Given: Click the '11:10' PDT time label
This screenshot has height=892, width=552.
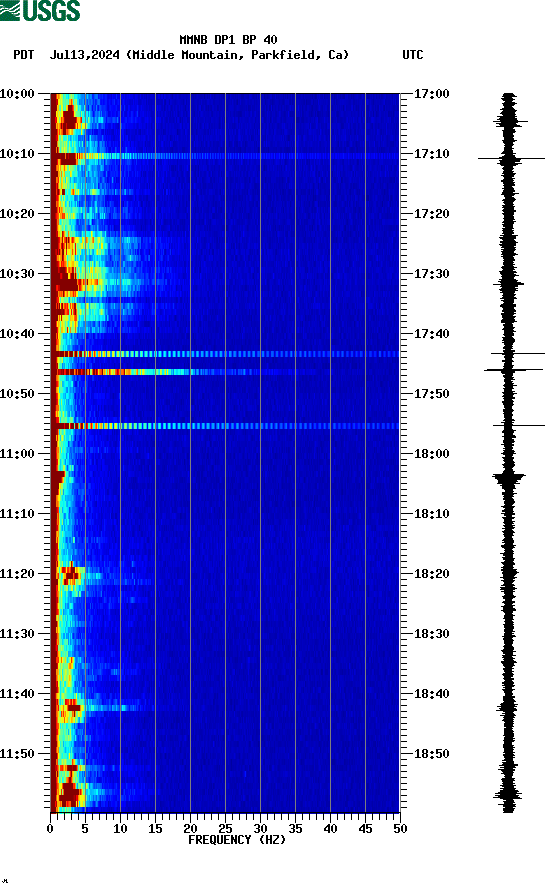Looking at the screenshot, I should (x=17, y=514).
